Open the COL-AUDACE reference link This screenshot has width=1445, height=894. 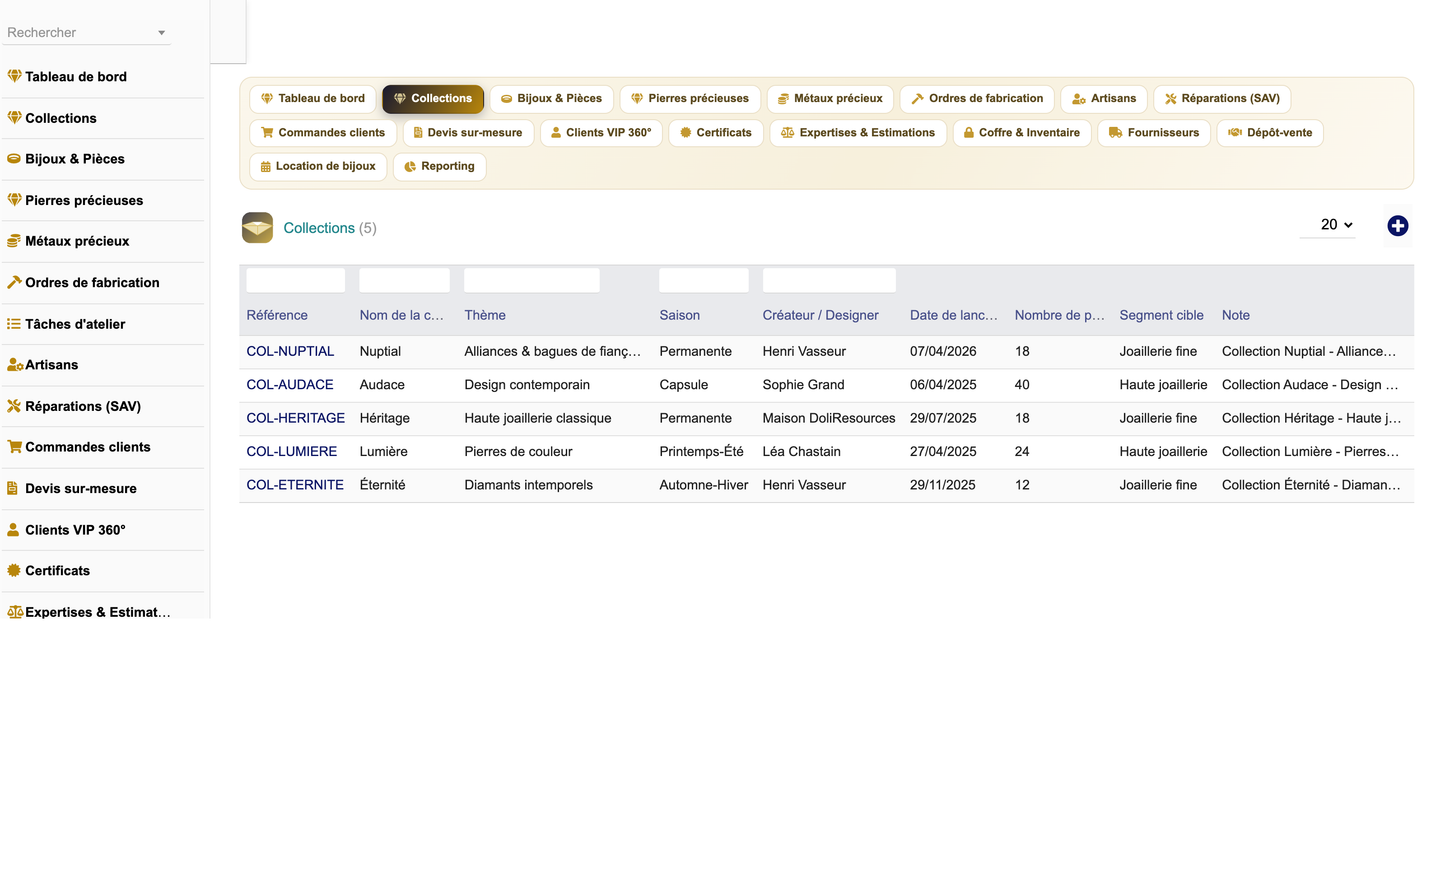coord(290,385)
